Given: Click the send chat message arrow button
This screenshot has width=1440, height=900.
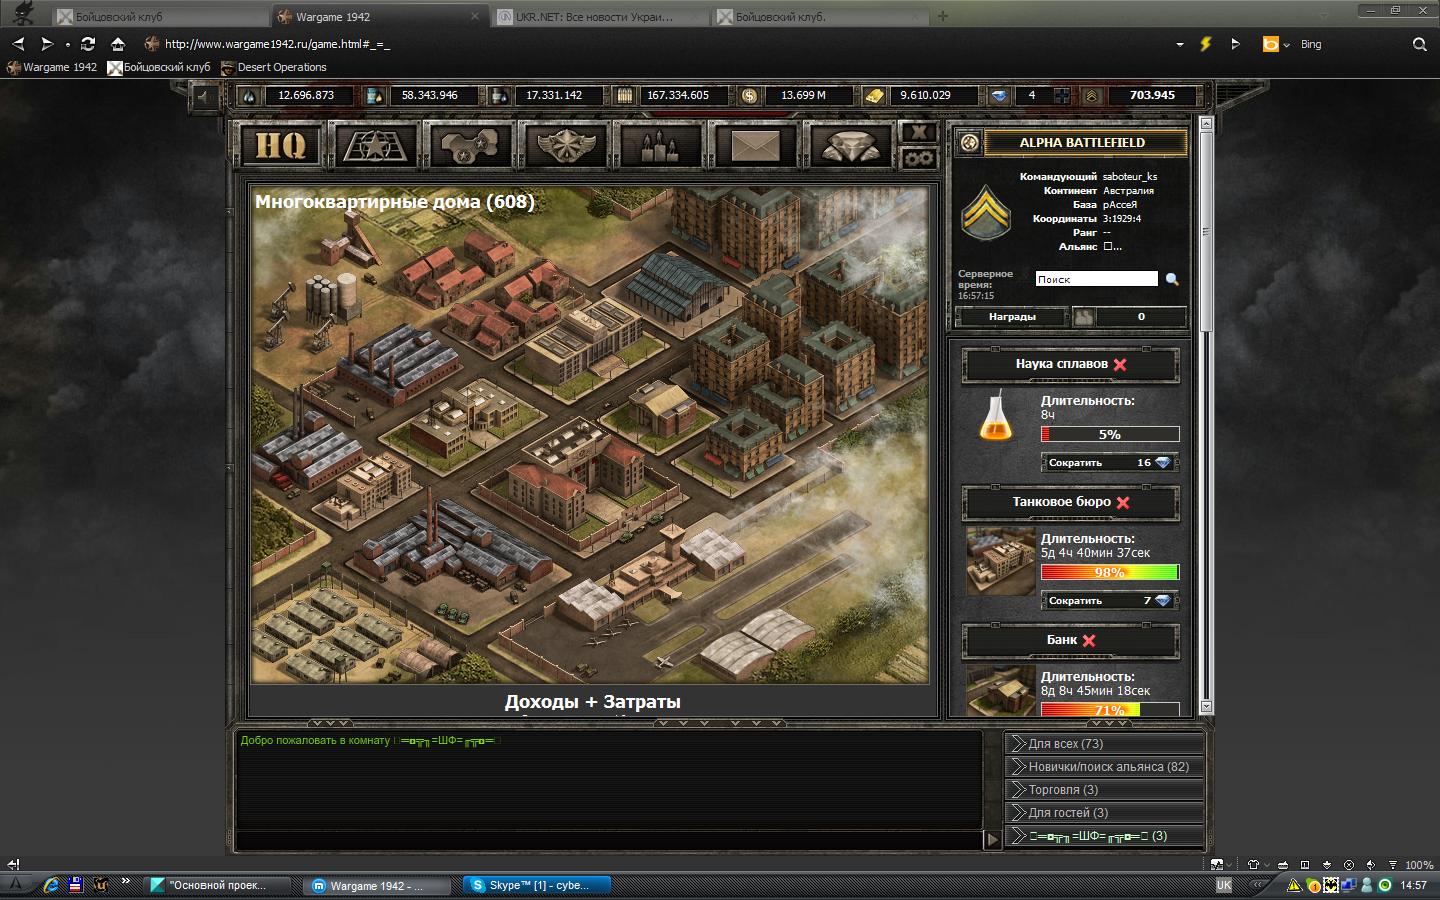Looking at the screenshot, I should click(992, 840).
